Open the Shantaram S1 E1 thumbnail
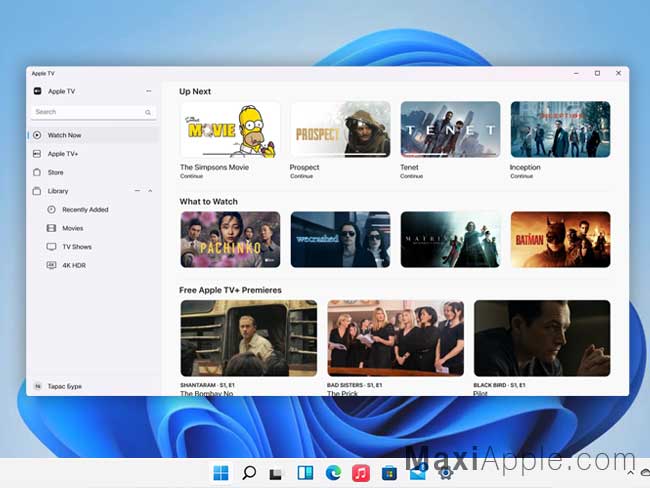Image resolution: width=650 pixels, height=488 pixels. (249, 338)
